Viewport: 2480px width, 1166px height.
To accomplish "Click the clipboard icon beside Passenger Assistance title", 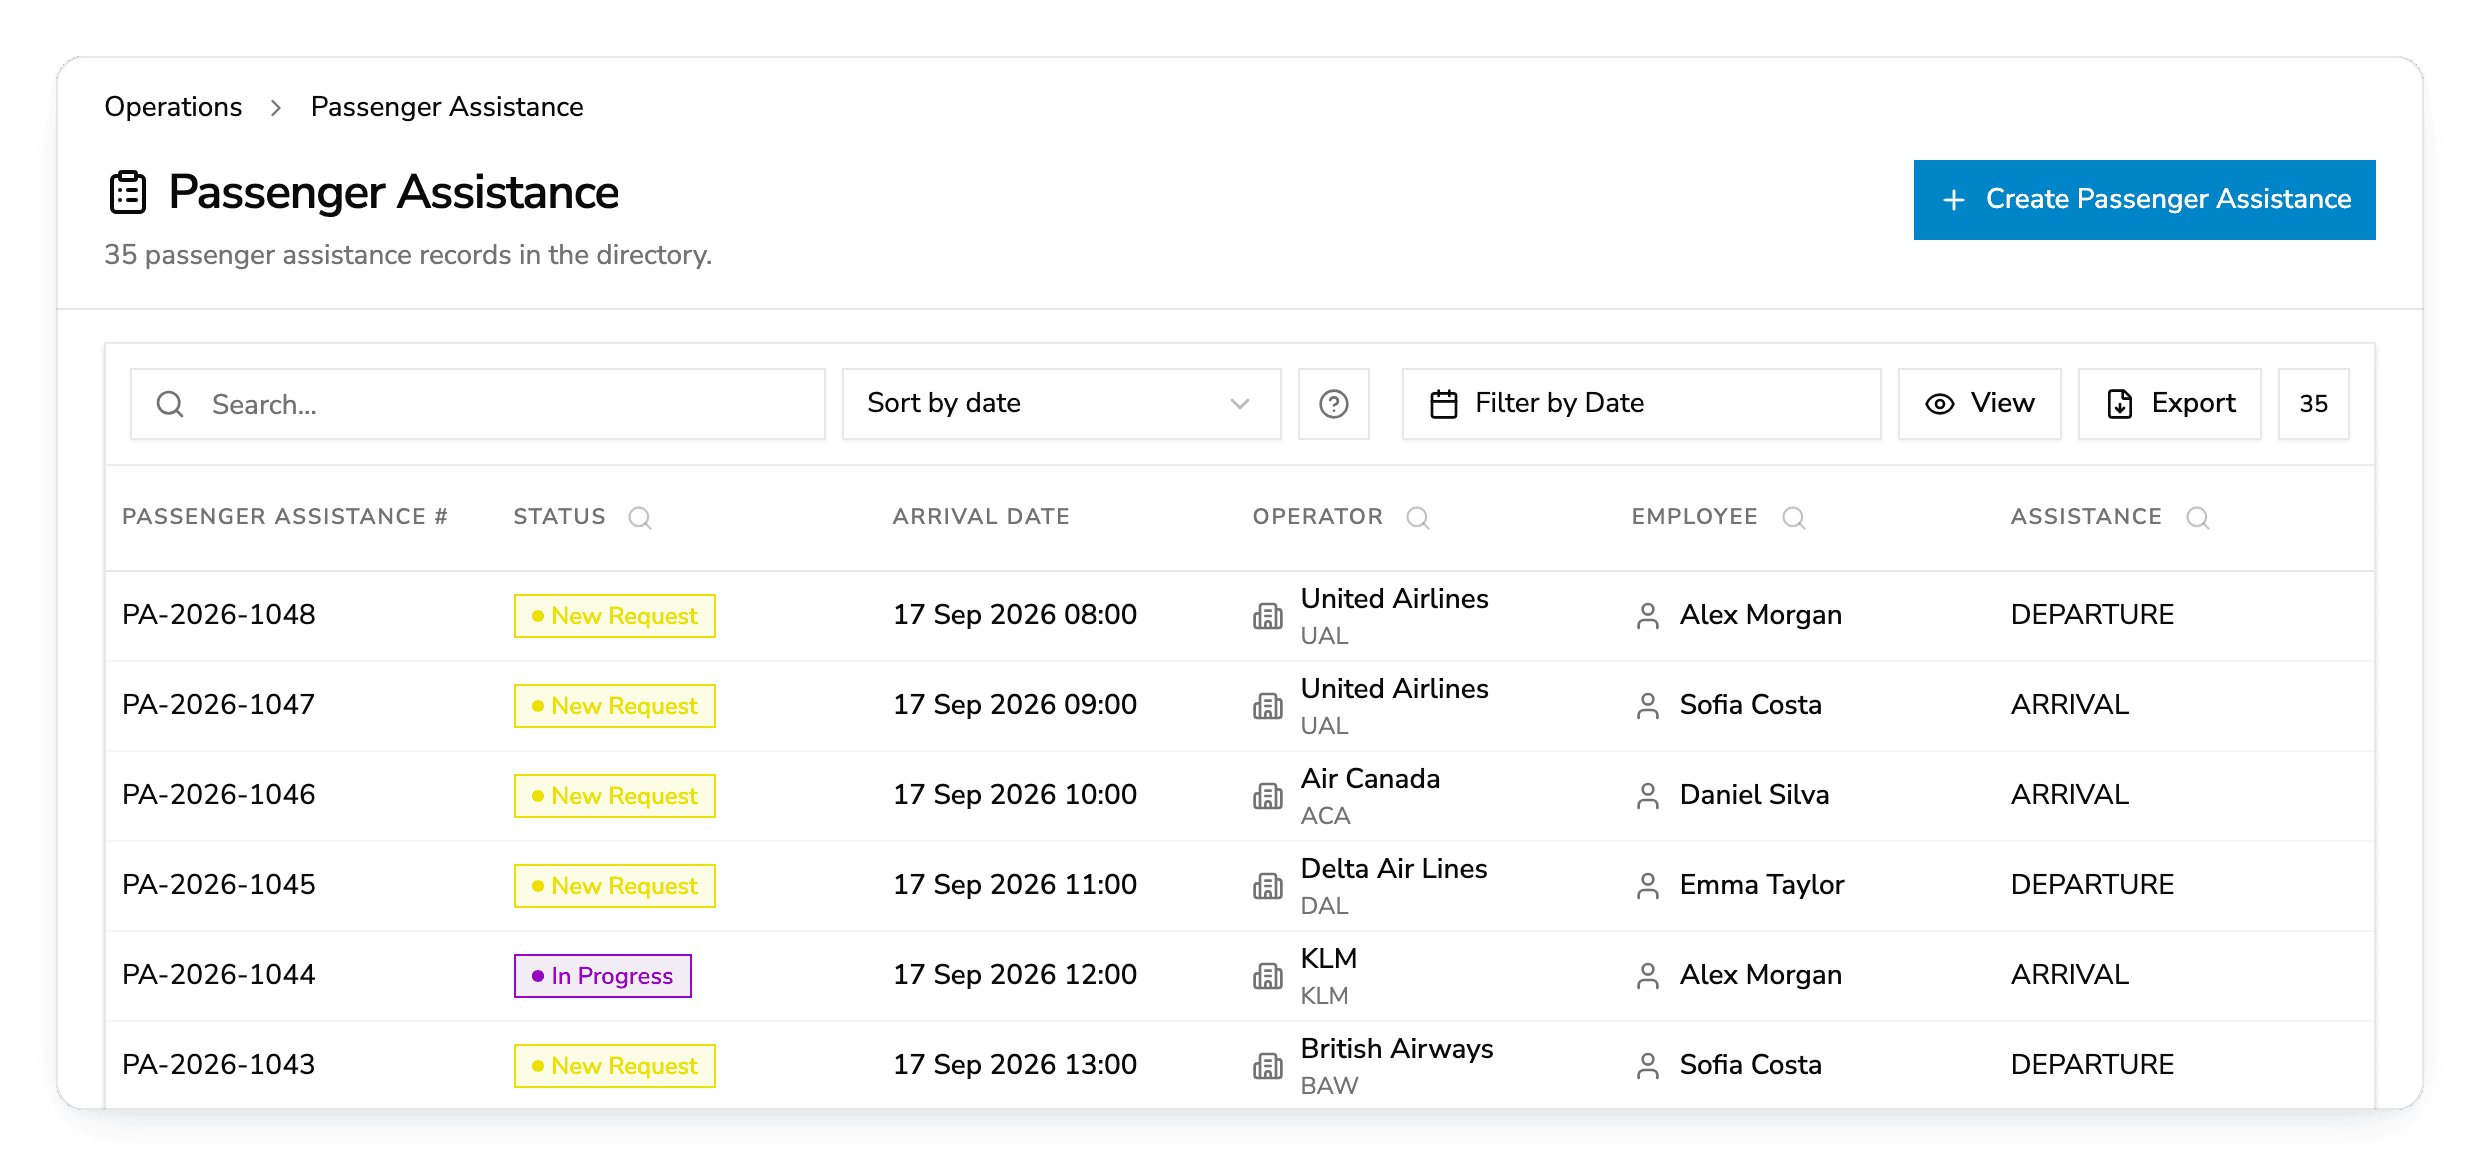I will [x=128, y=192].
